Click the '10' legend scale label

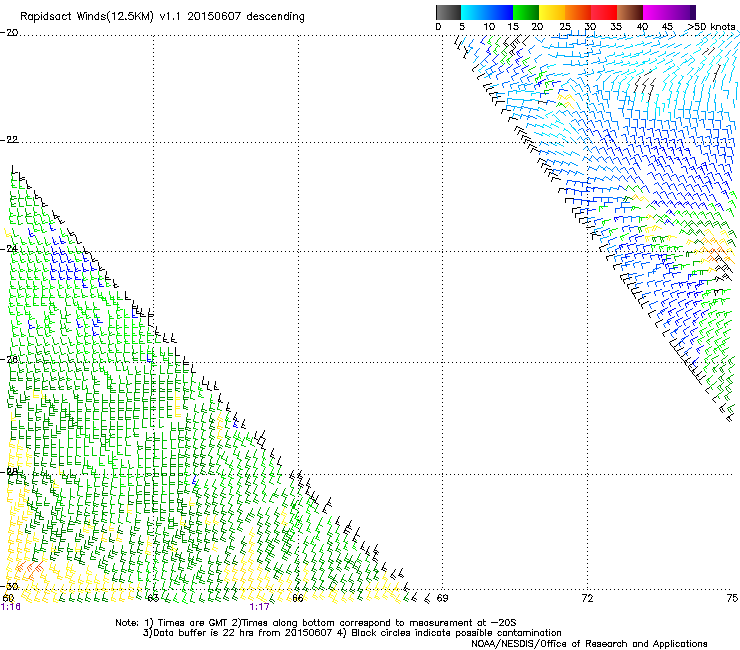[489, 27]
